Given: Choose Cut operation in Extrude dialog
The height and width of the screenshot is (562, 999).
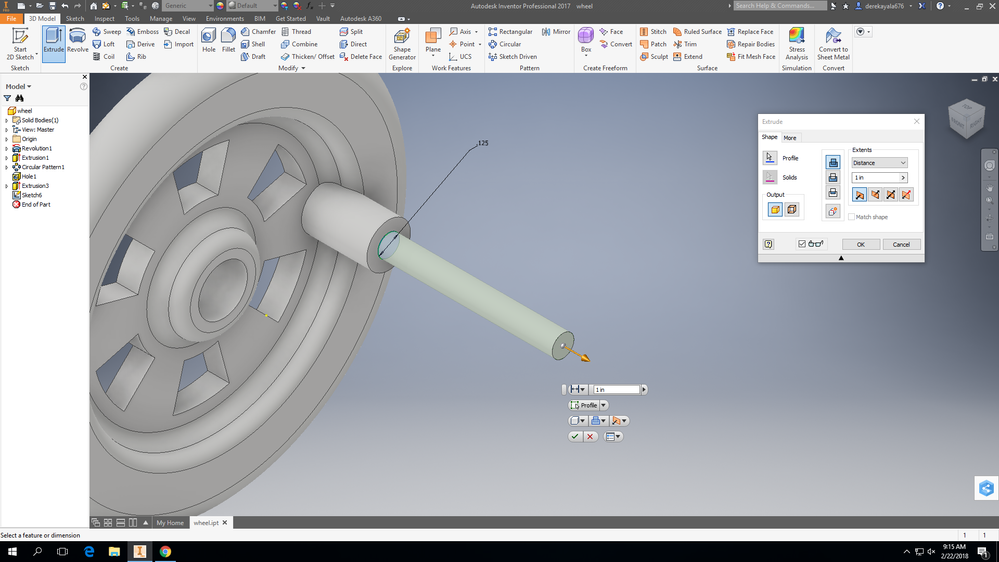Looking at the screenshot, I should [x=833, y=177].
